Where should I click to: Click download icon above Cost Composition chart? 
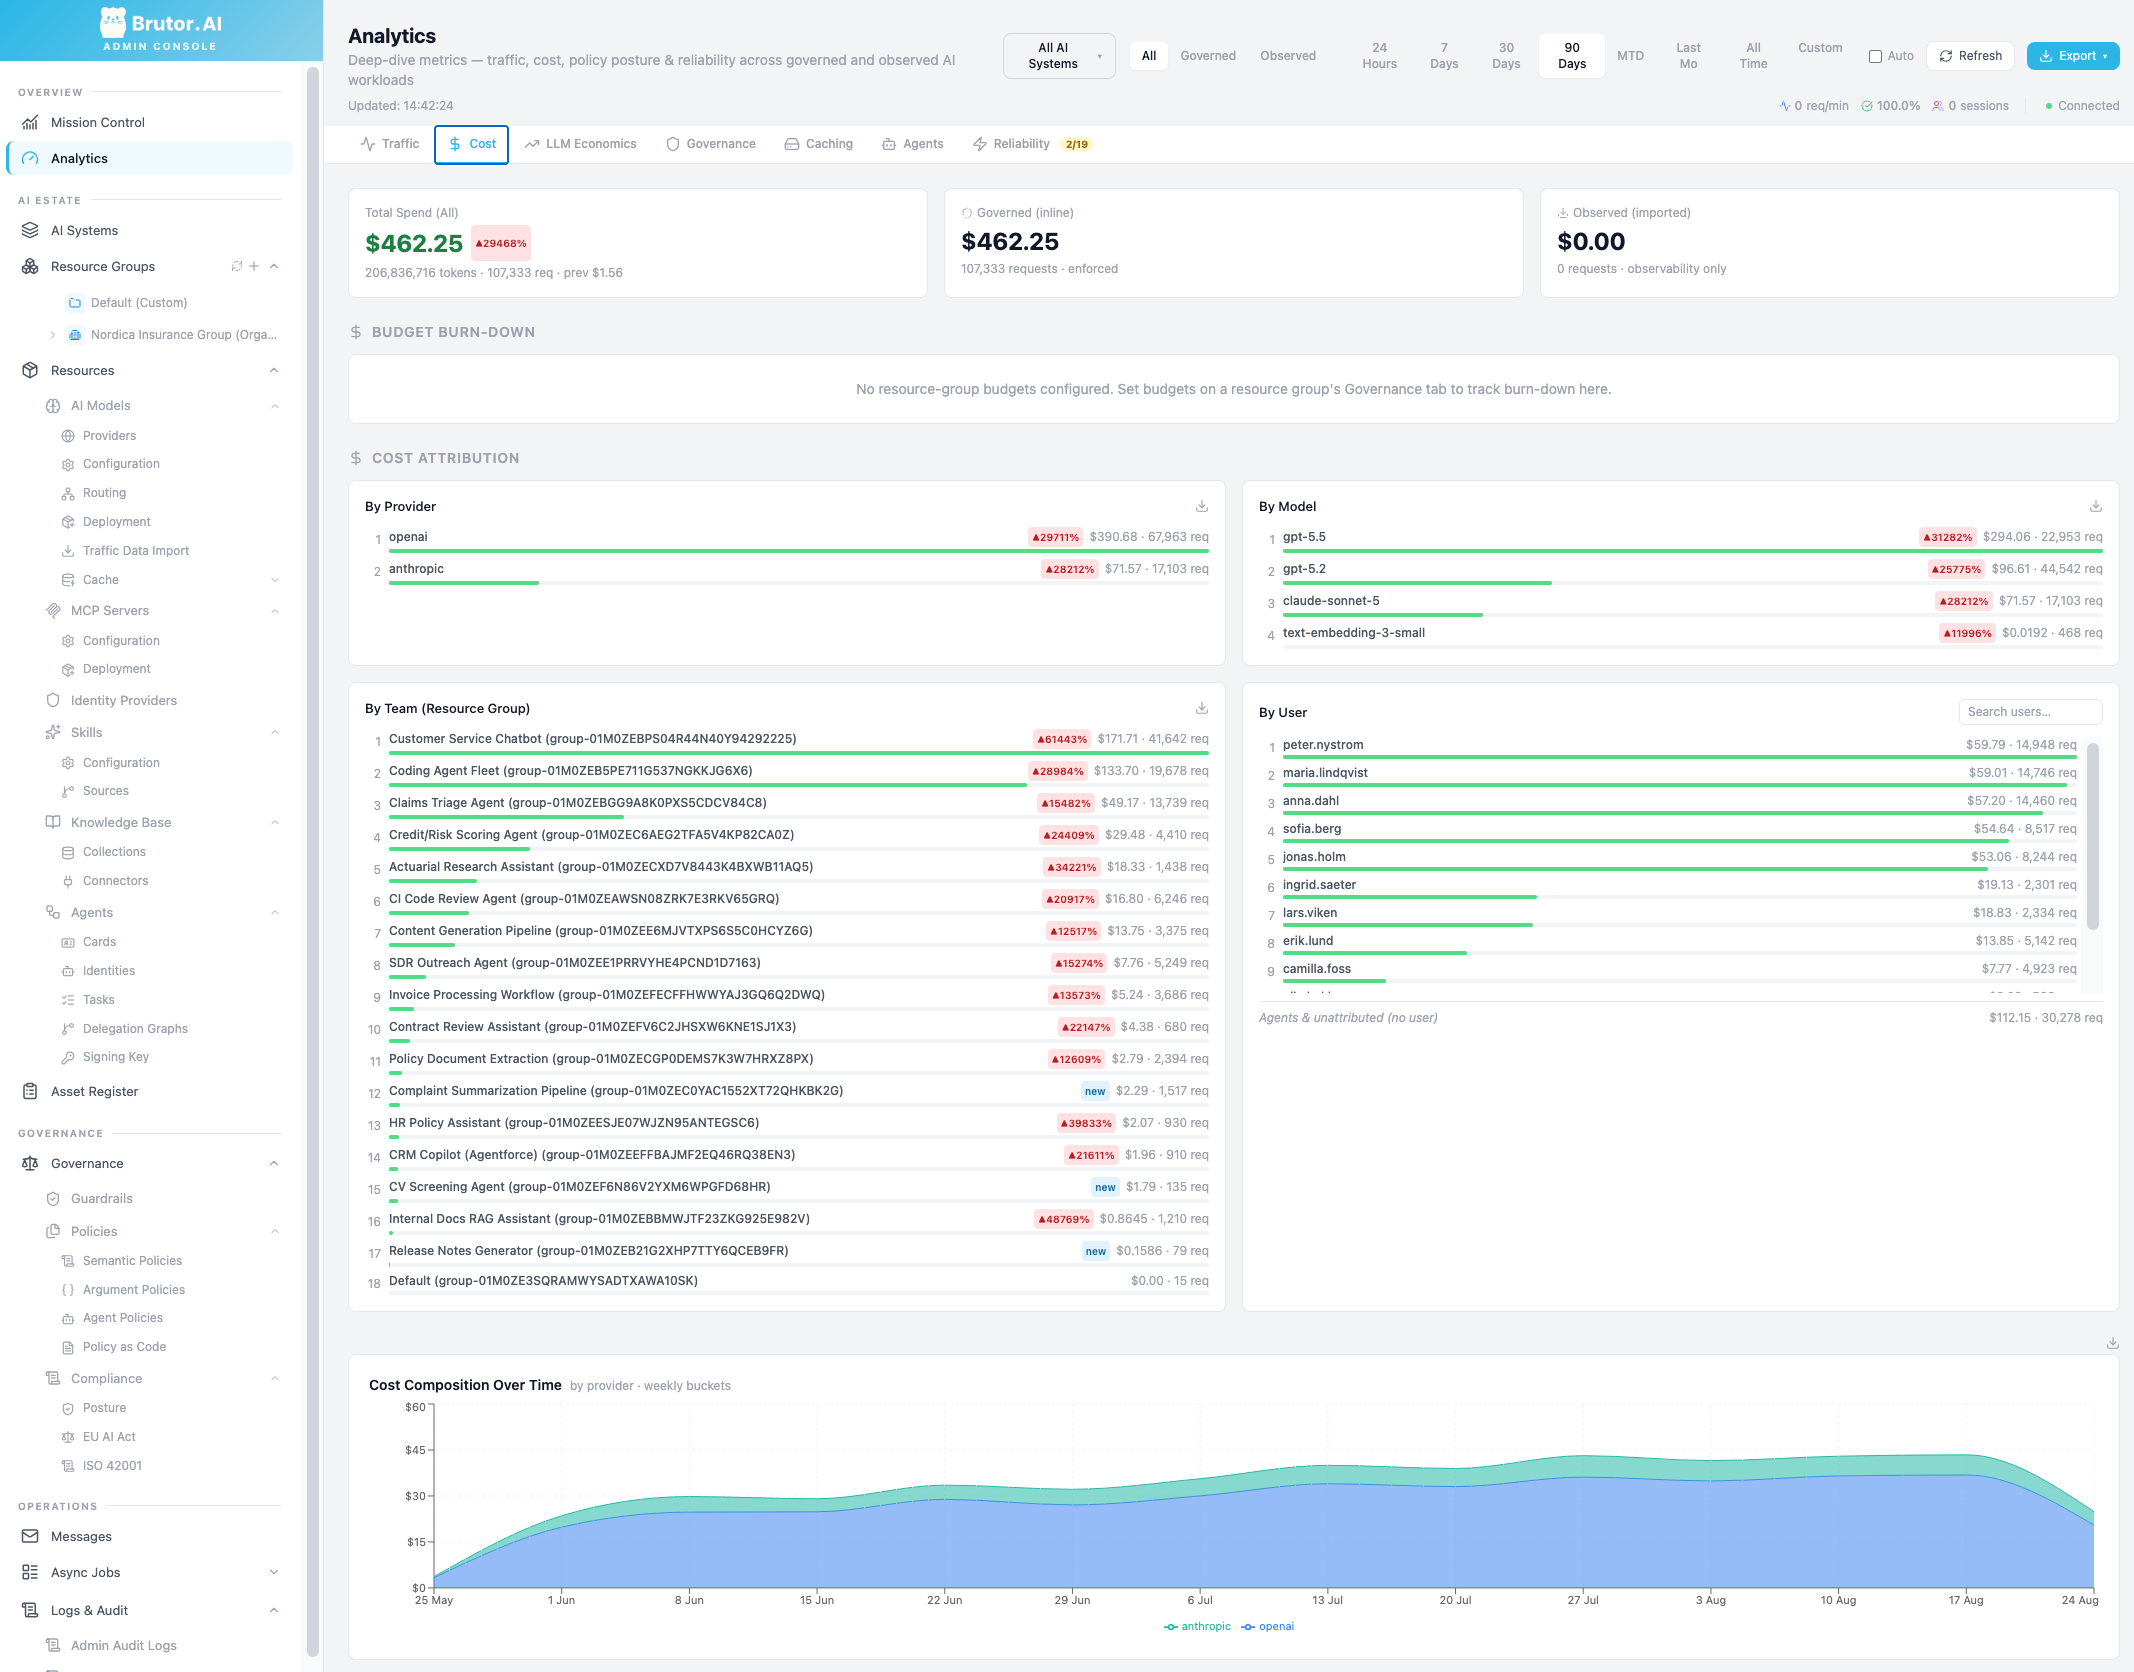[2113, 1343]
